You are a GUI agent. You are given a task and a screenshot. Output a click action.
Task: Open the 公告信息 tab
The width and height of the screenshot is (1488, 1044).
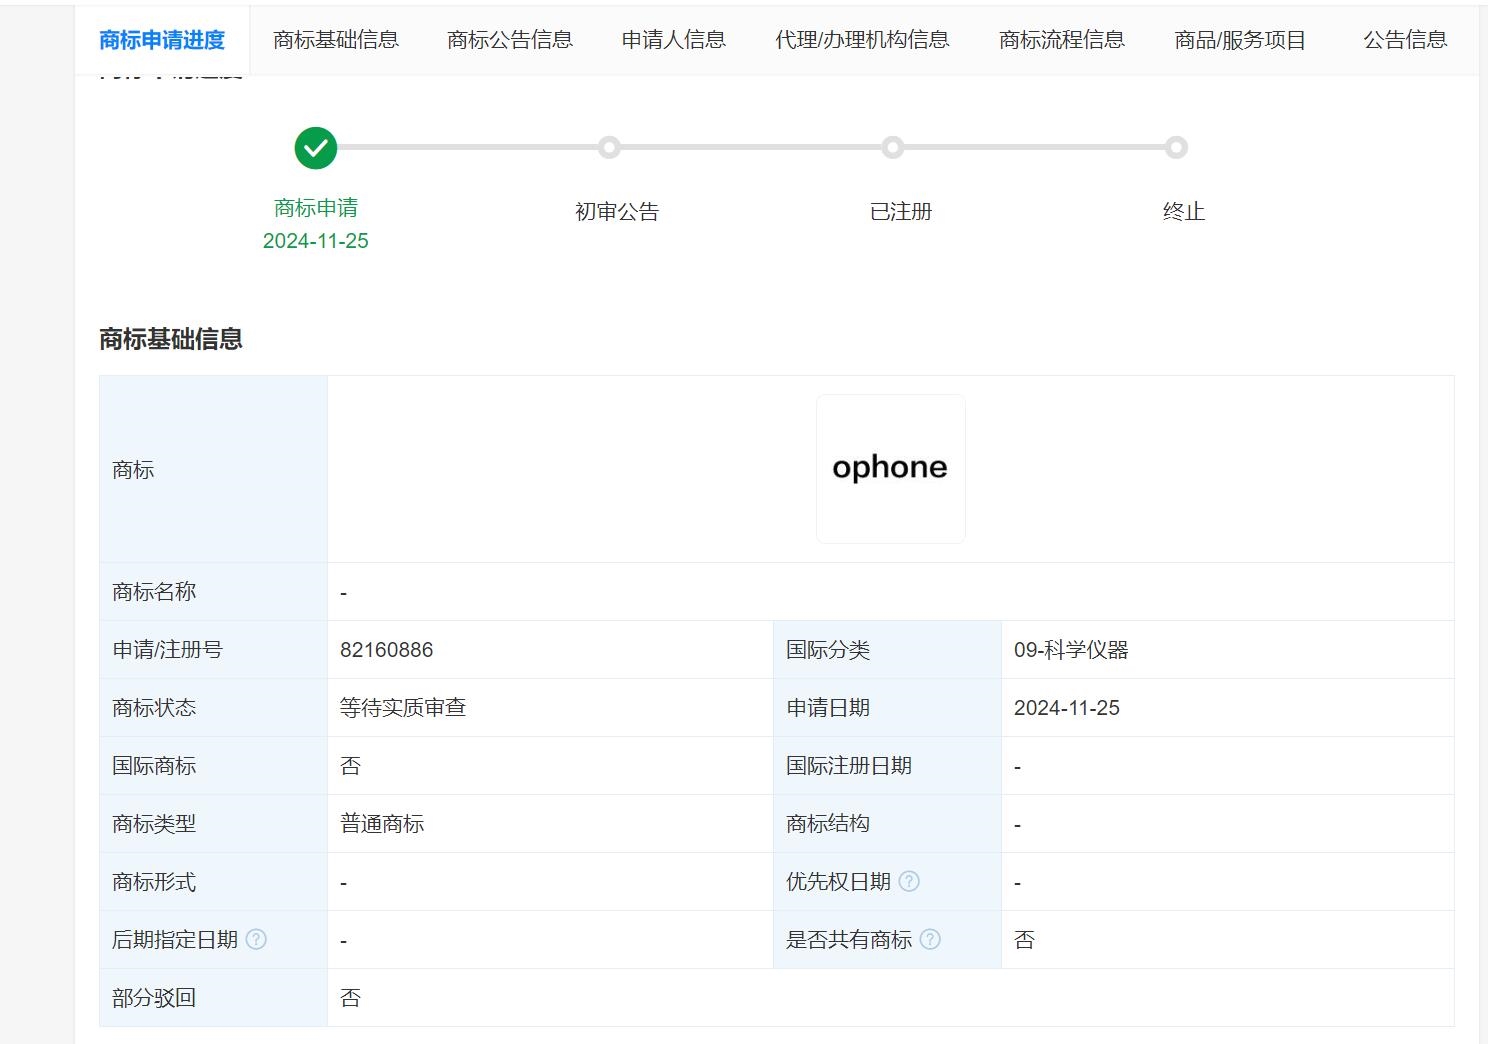click(1405, 40)
